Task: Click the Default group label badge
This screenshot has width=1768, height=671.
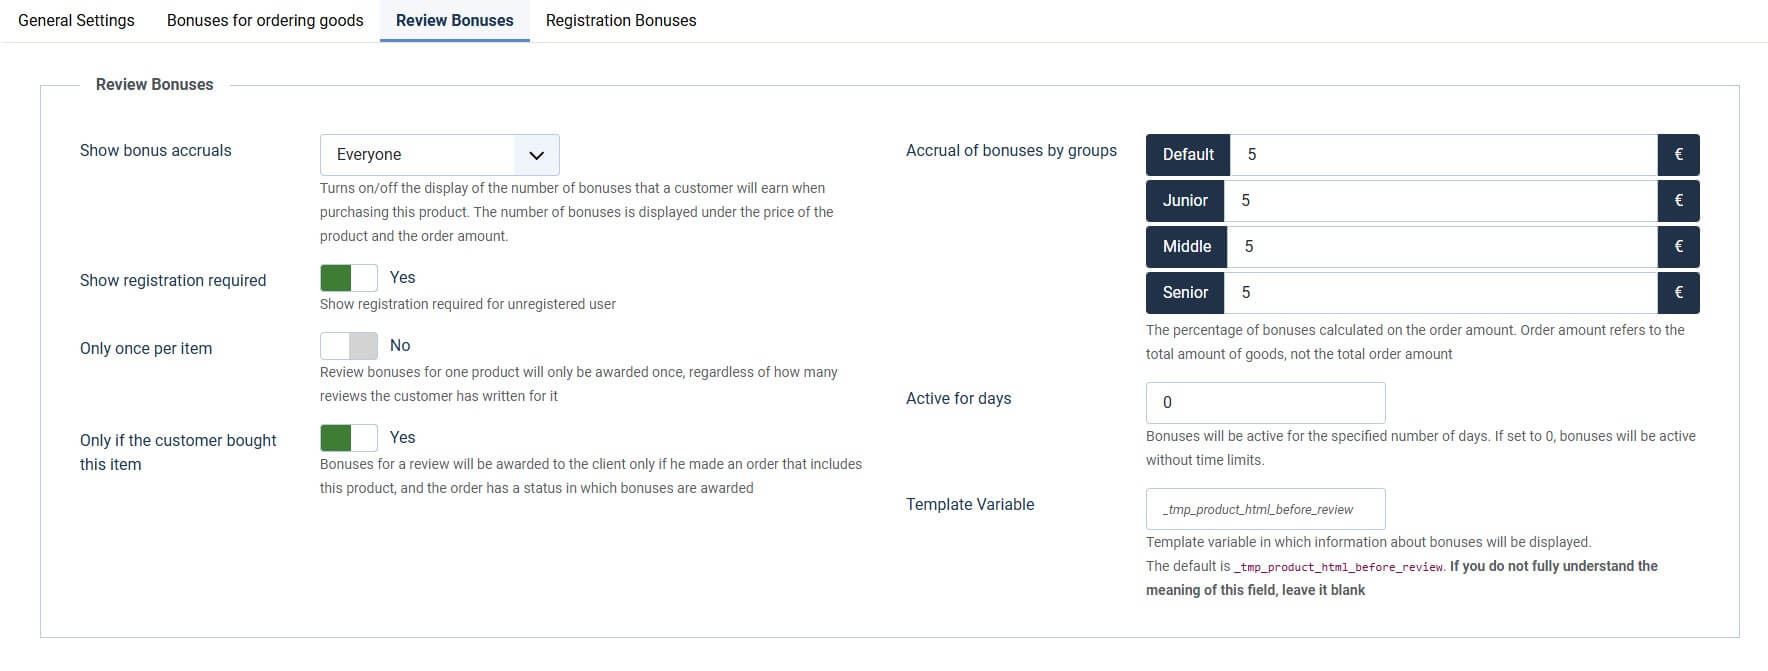Action: (x=1188, y=155)
